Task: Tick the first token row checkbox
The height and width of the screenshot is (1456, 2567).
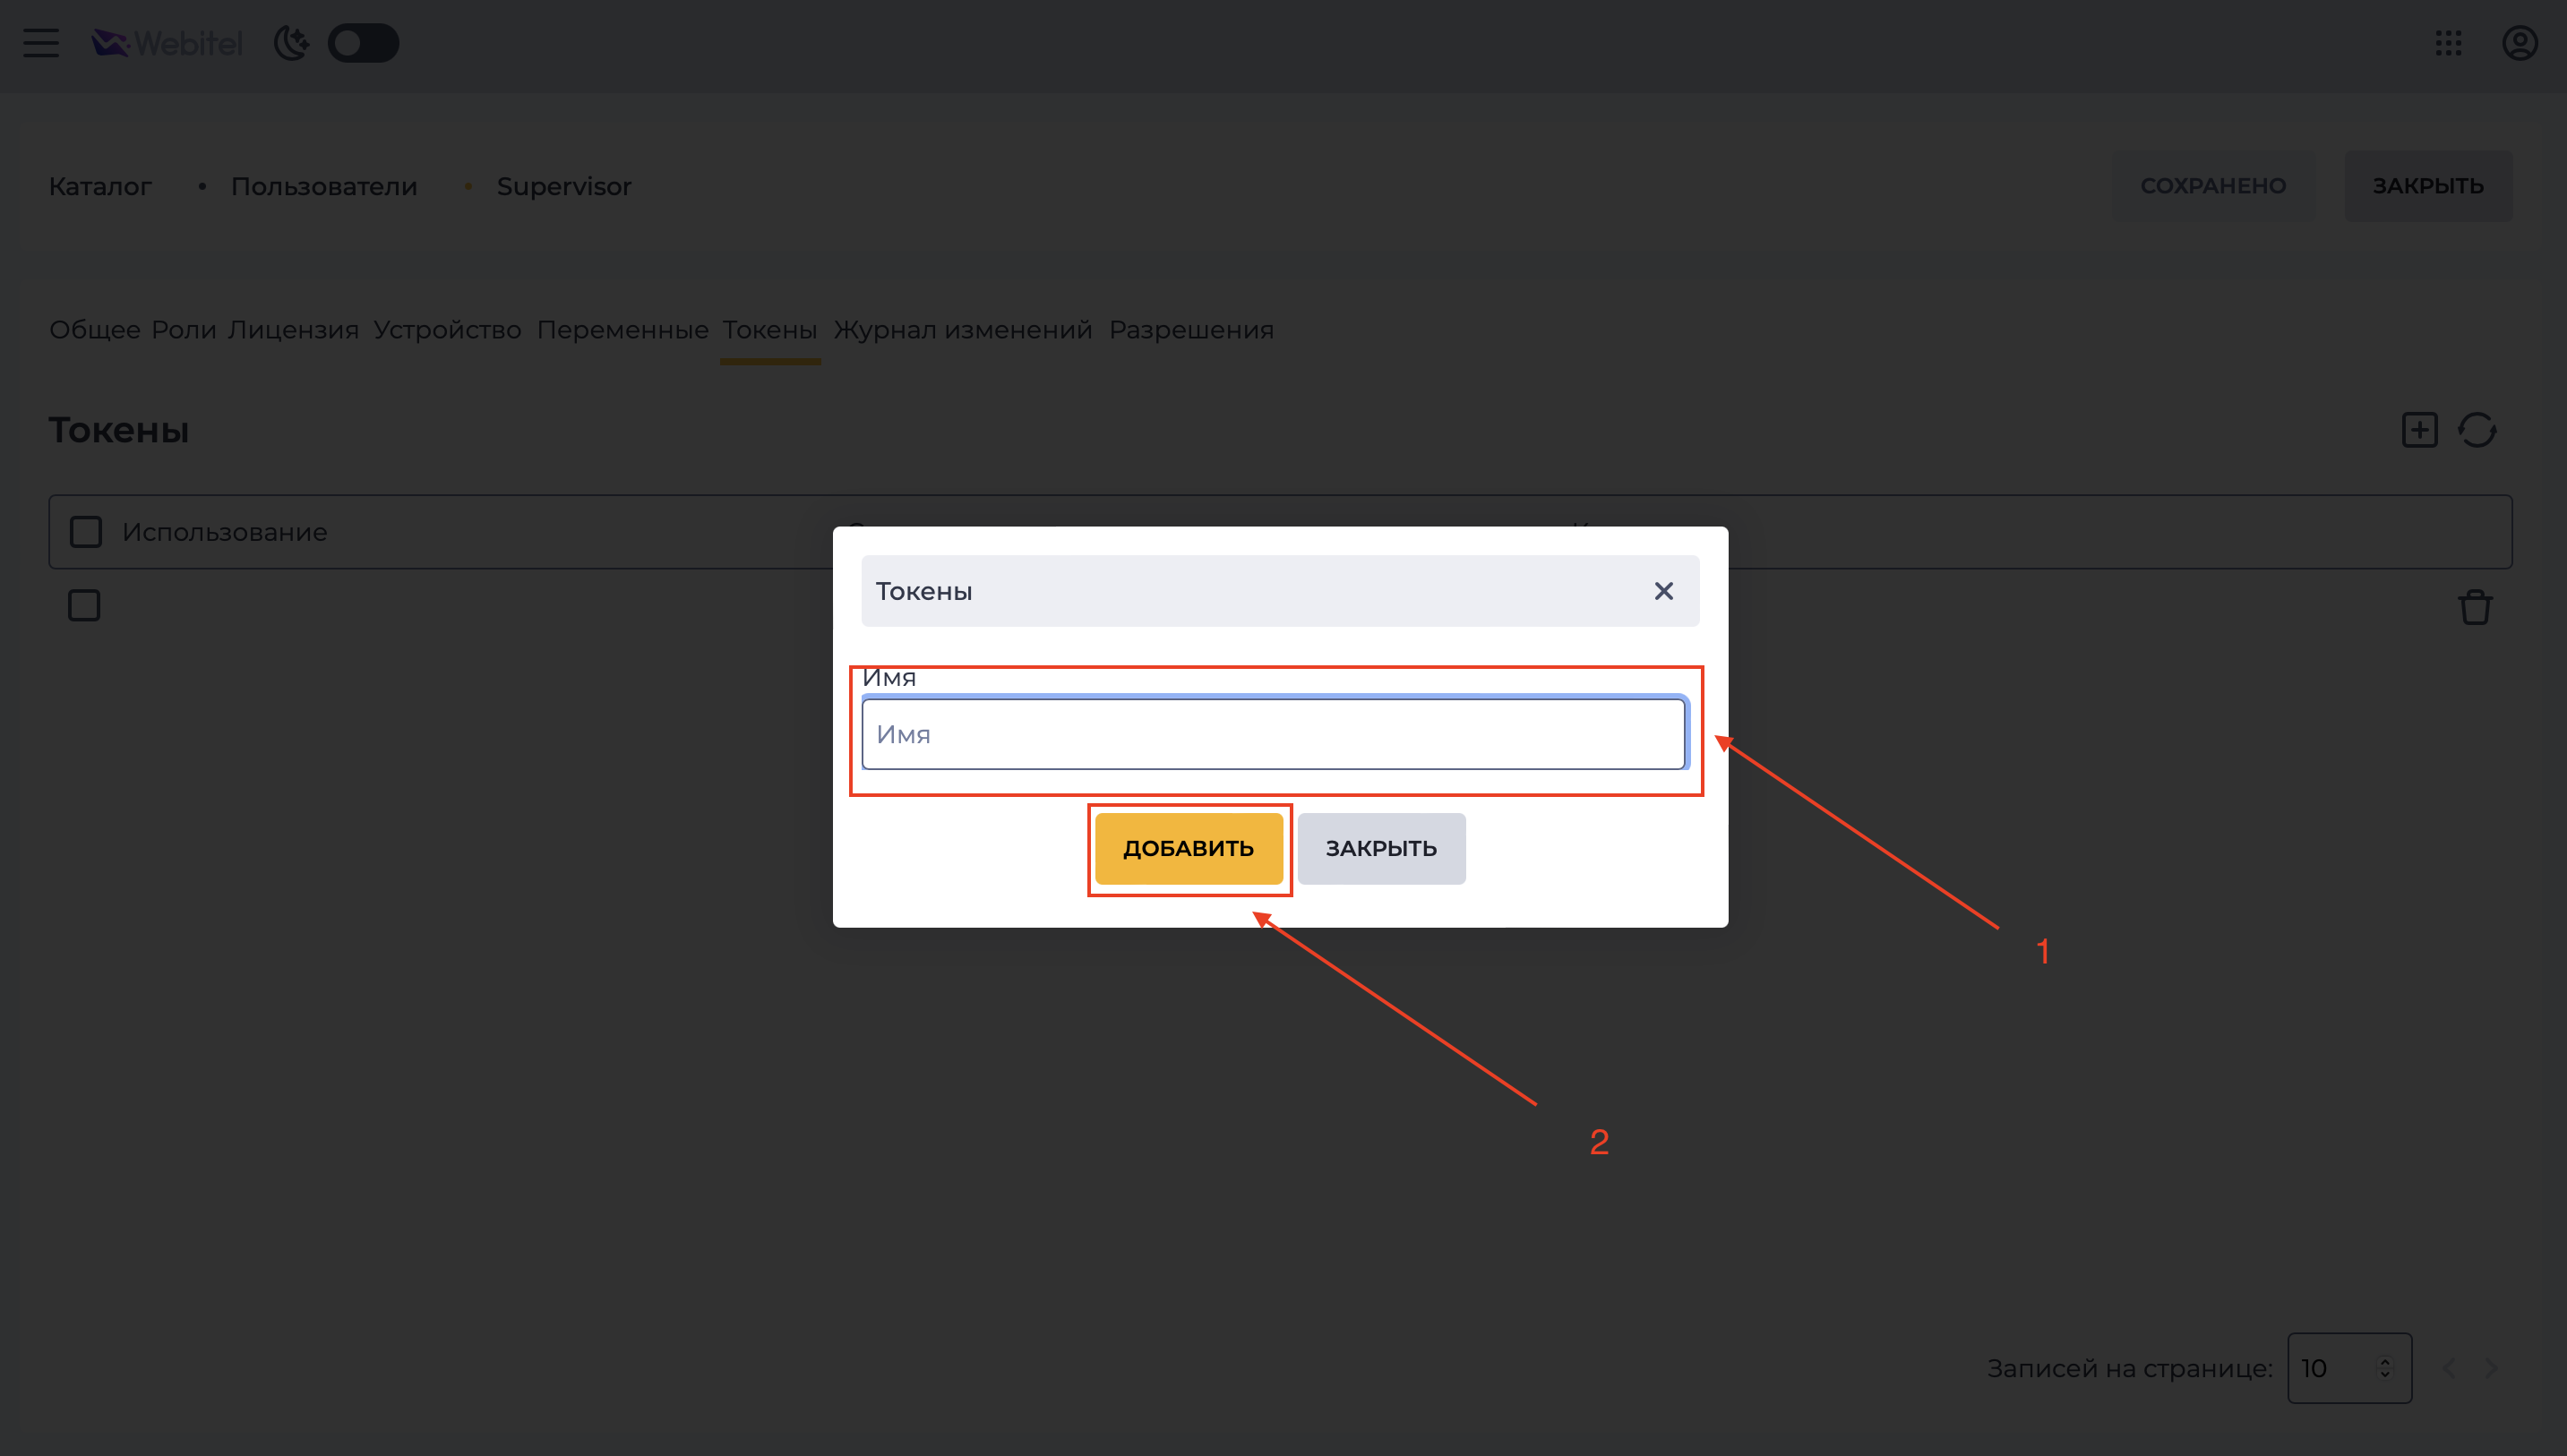Action: [84, 605]
